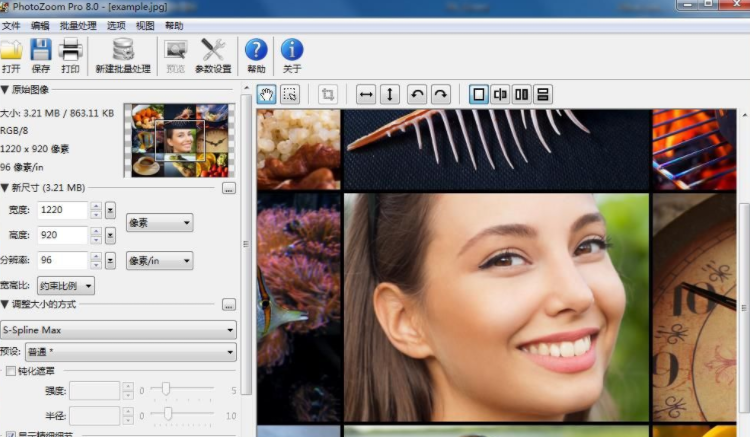Click the resolution (分辨率) spinner arrows
750x437 pixels.
96,261
